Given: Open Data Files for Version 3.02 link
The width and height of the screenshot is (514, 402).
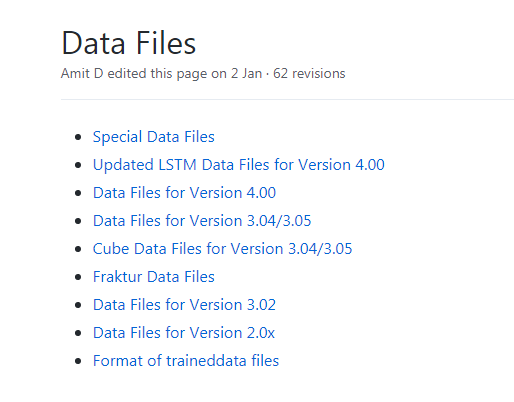Looking at the screenshot, I should click(x=184, y=305).
